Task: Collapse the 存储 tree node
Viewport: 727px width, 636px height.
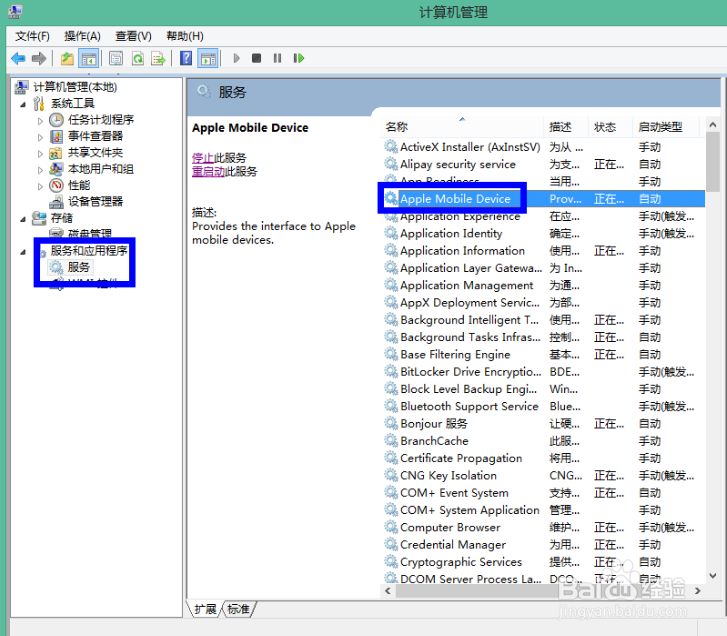Action: tap(23, 219)
